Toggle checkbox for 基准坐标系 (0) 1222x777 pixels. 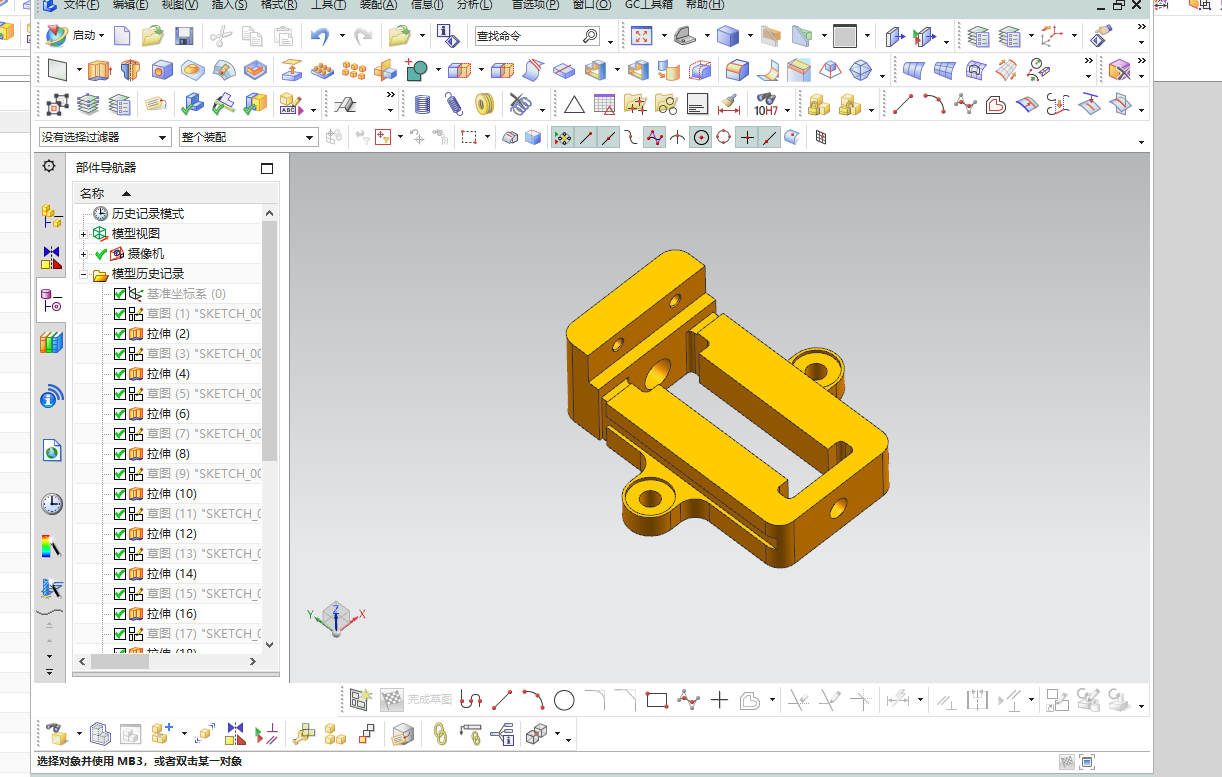click(120, 294)
